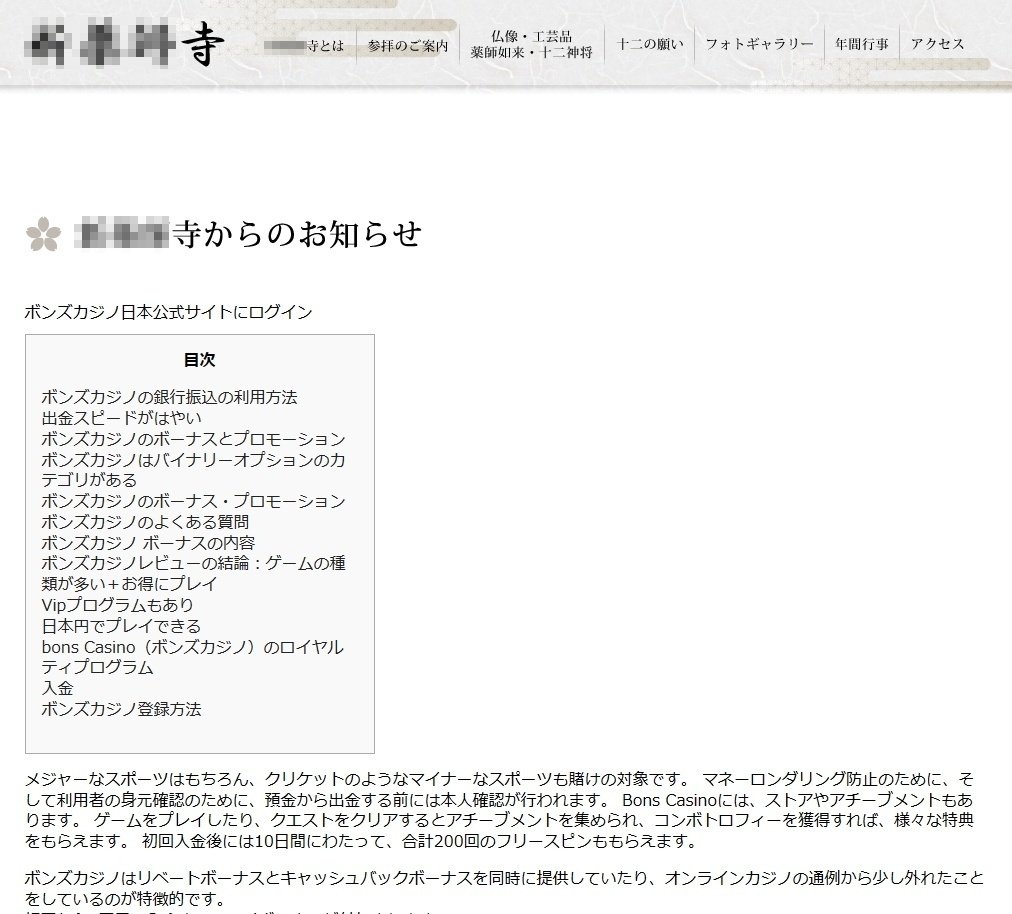This screenshot has height=914, width=1012.
Task: Click the flower icon beside the announcement heading
Action: click(x=40, y=234)
